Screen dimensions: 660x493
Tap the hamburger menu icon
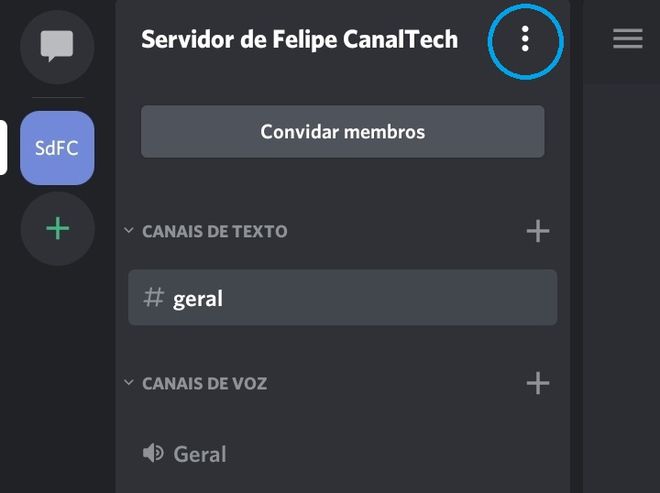628,39
